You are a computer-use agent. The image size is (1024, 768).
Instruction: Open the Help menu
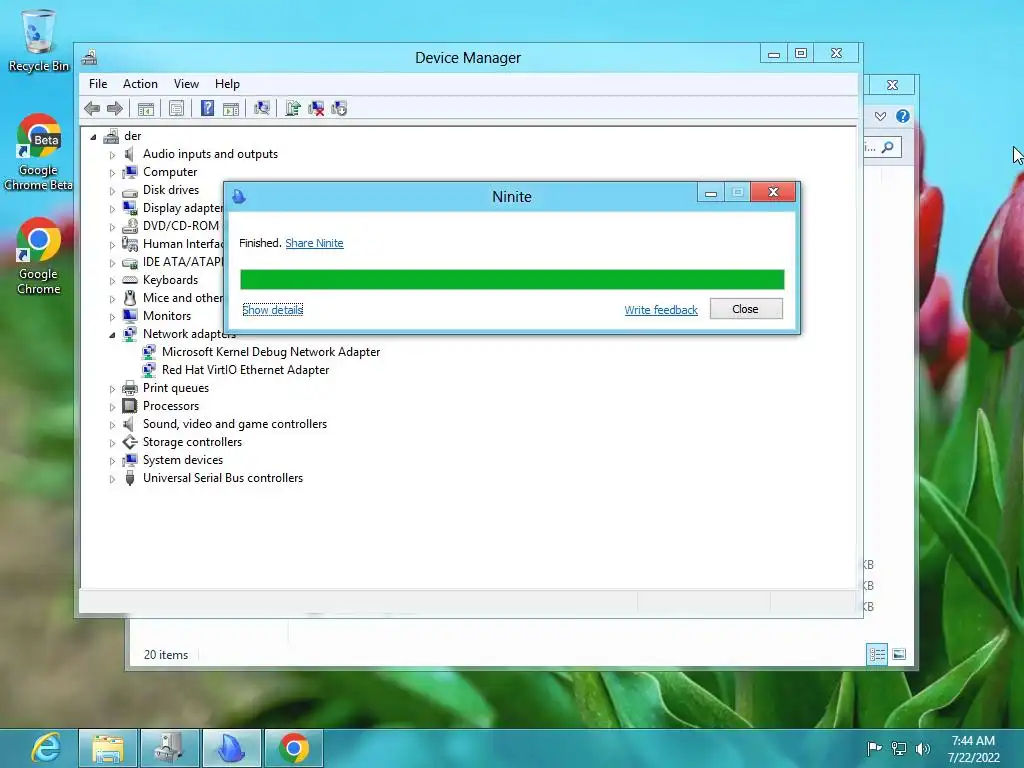(227, 84)
